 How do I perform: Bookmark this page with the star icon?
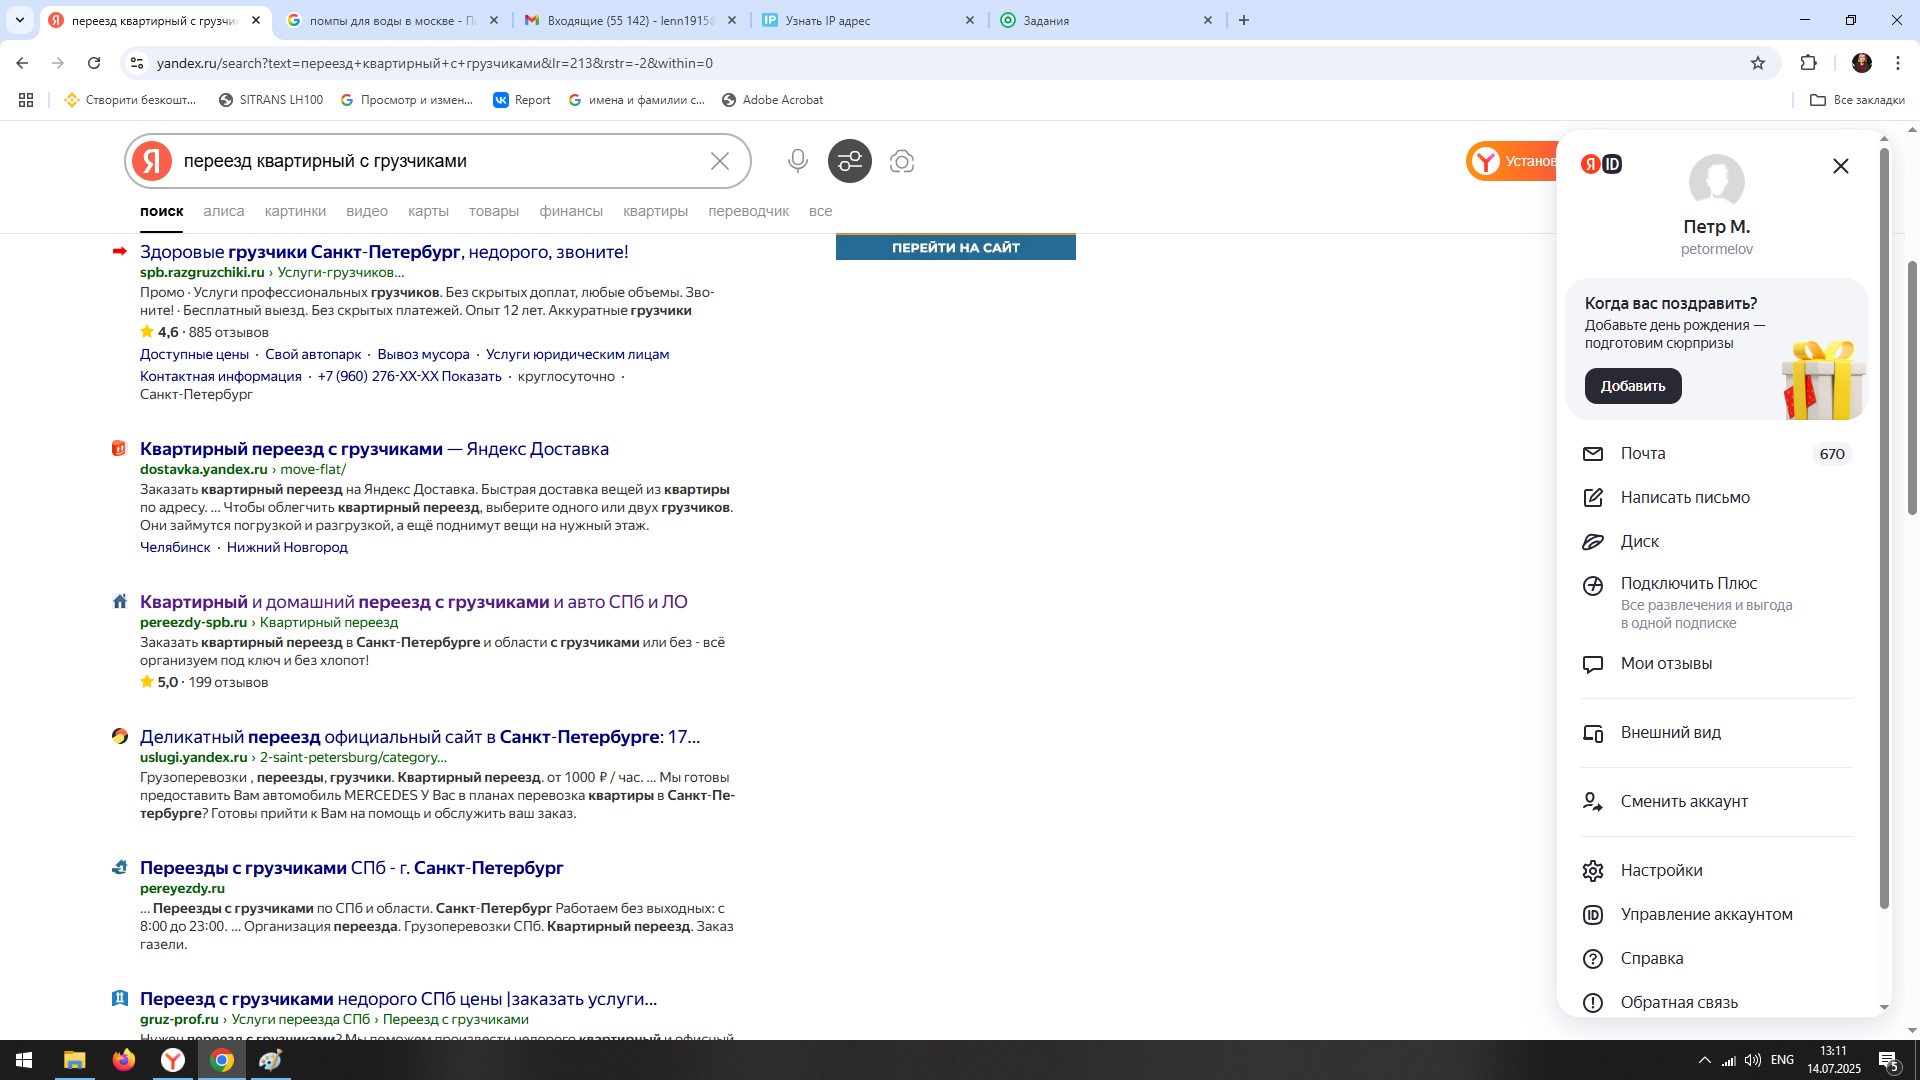coord(1758,63)
